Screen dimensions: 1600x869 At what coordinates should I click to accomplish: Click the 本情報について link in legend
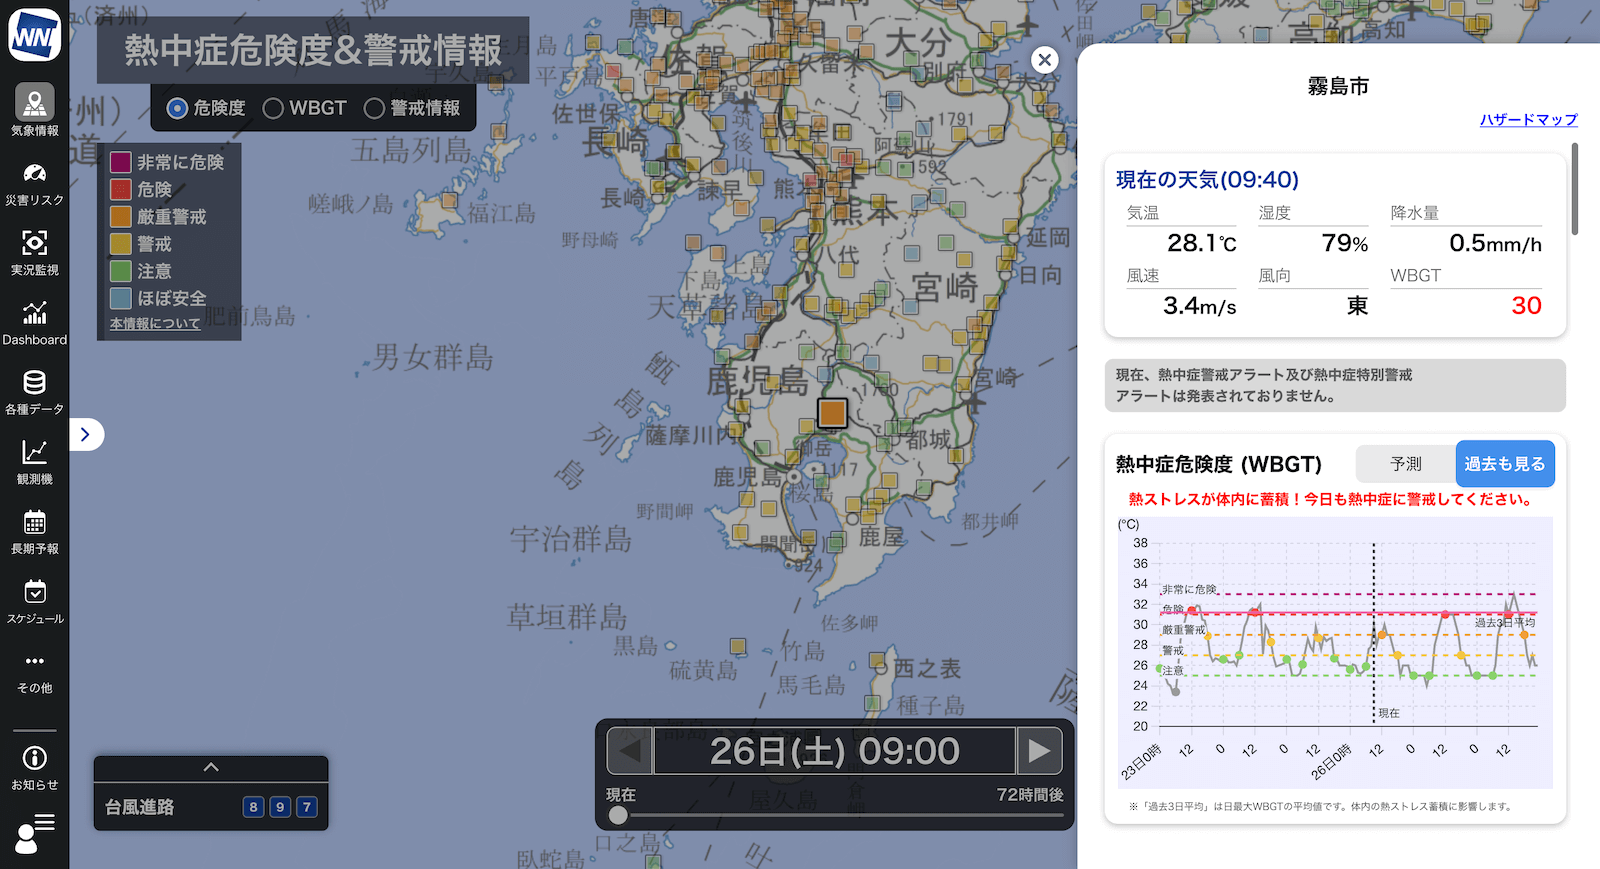click(x=155, y=324)
